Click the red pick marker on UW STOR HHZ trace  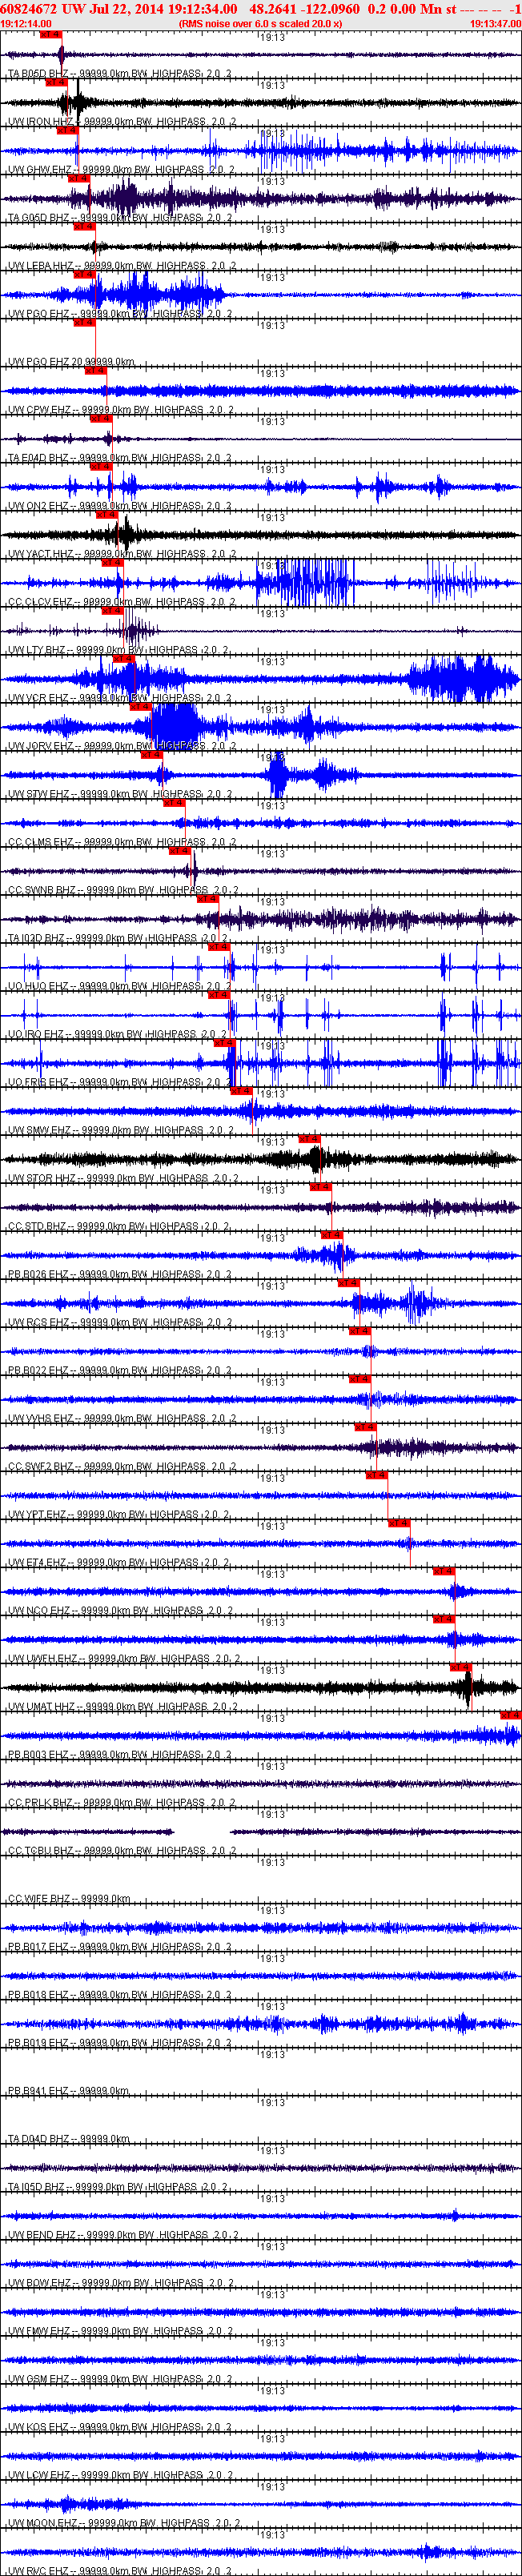(309, 1138)
